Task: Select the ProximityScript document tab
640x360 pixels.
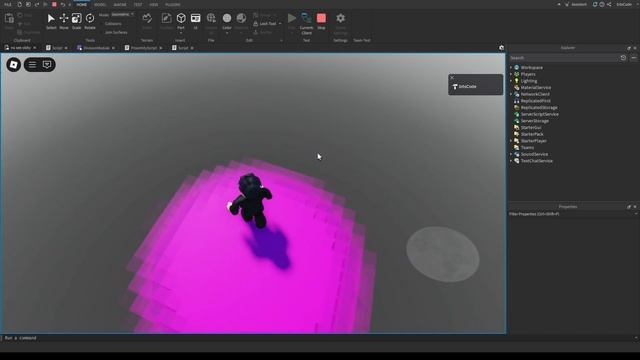Action: pos(144,48)
